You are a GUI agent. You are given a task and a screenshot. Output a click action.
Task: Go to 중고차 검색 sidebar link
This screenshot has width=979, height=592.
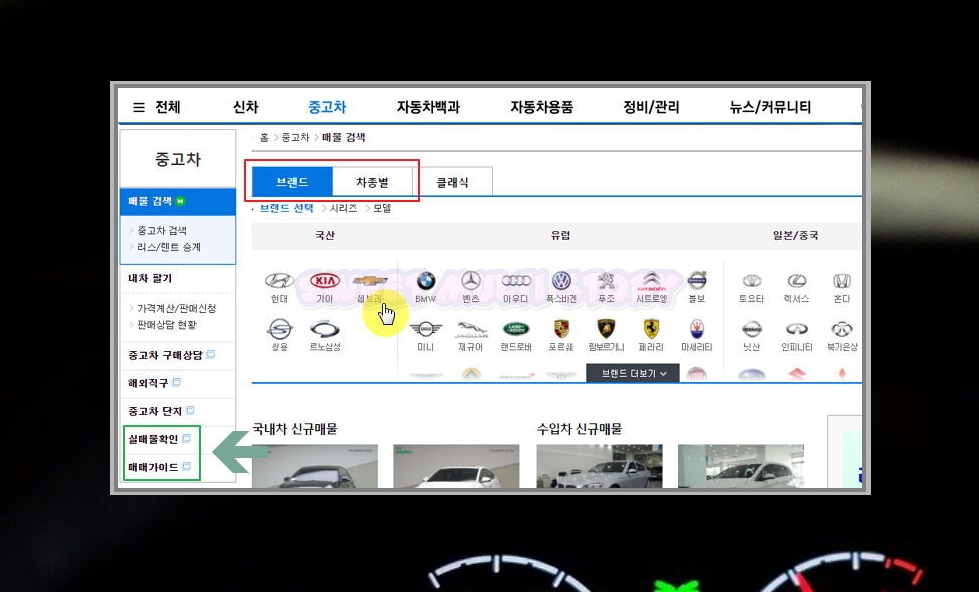[162, 230]
